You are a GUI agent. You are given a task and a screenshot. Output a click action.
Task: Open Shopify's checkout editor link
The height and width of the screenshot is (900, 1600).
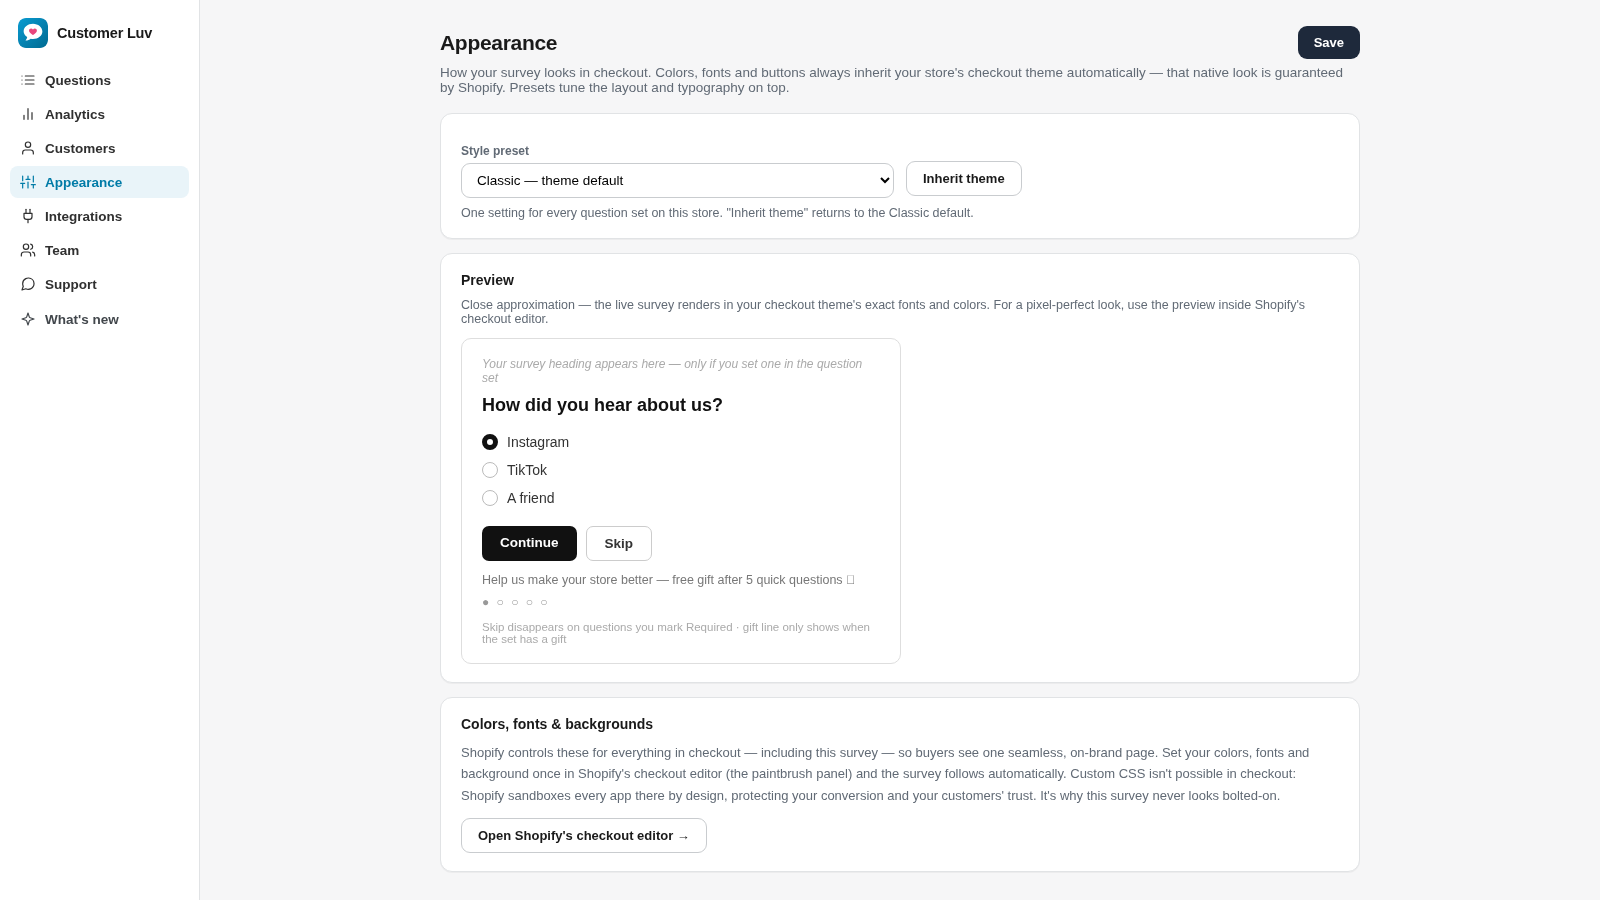[584, 835]
